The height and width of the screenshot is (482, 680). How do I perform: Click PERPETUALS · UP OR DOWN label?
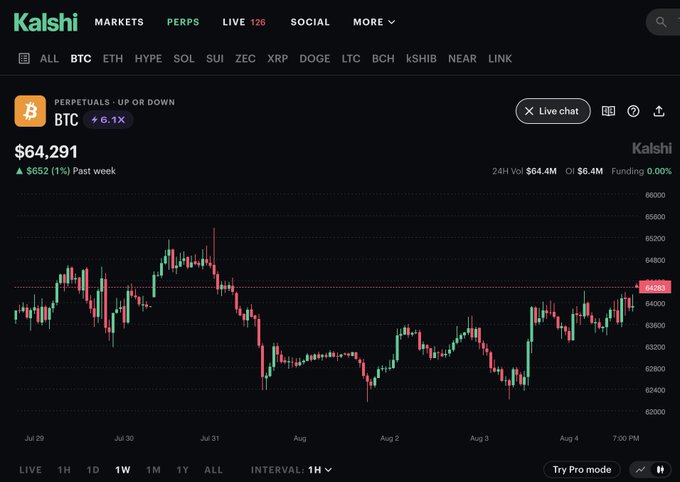tap(114, 102)
